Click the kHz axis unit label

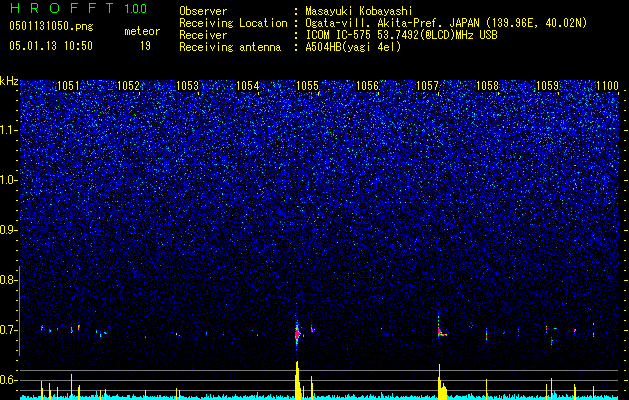(x=9, y=81)
